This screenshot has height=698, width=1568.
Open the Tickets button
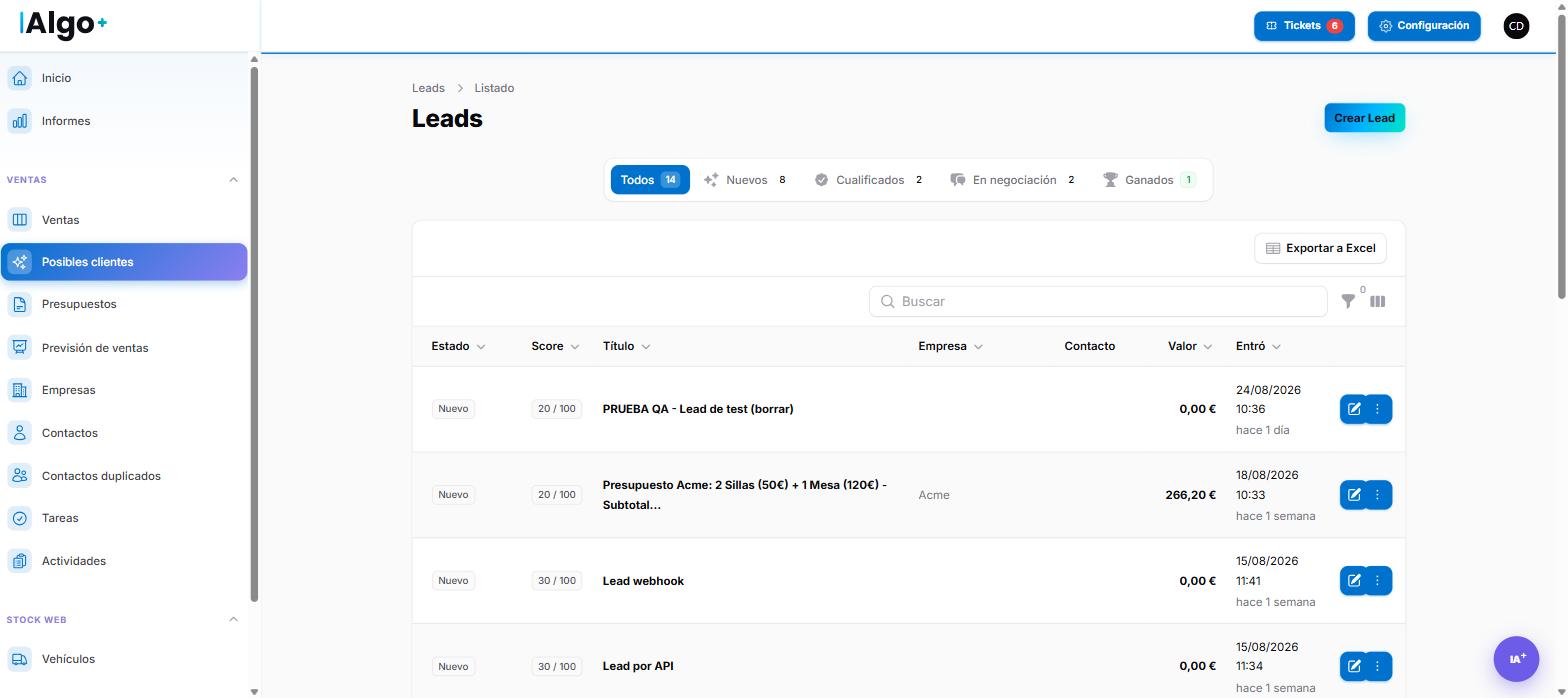click(1304, 26)
